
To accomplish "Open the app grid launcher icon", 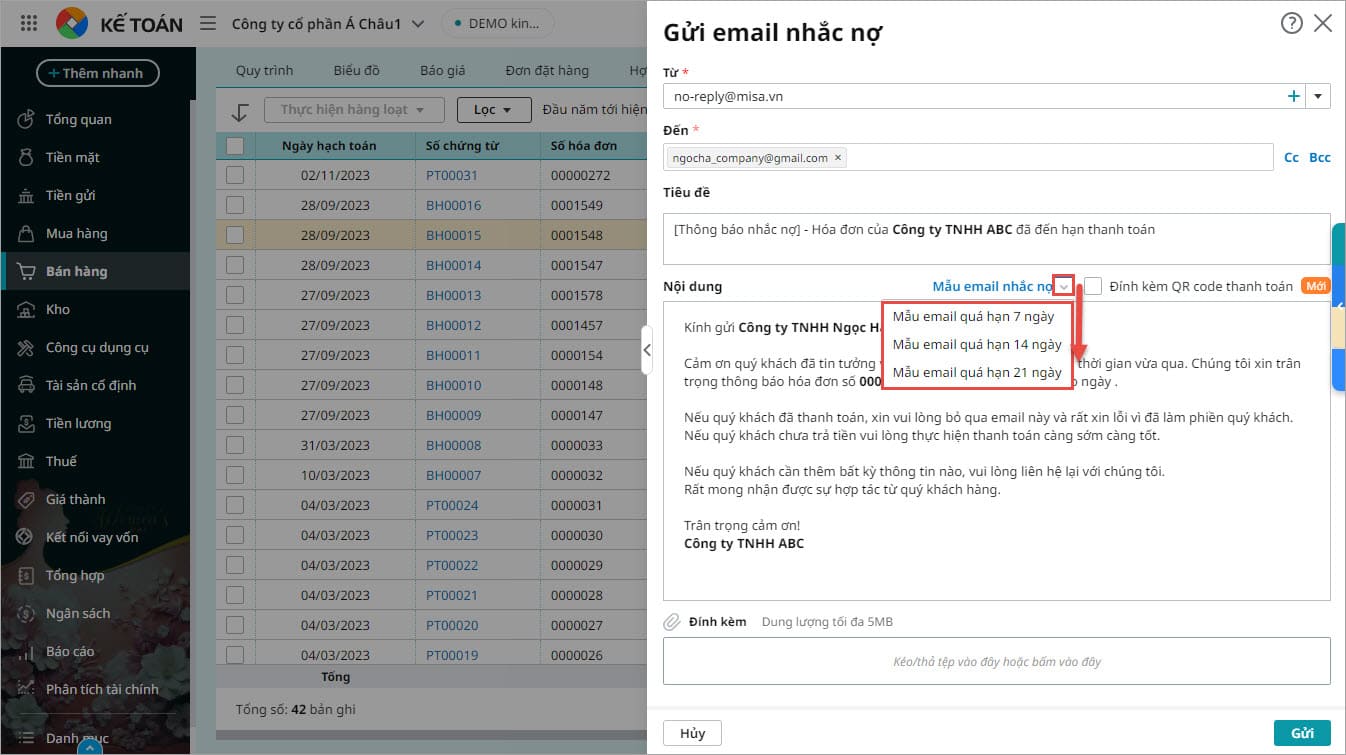I will (29, 23).
